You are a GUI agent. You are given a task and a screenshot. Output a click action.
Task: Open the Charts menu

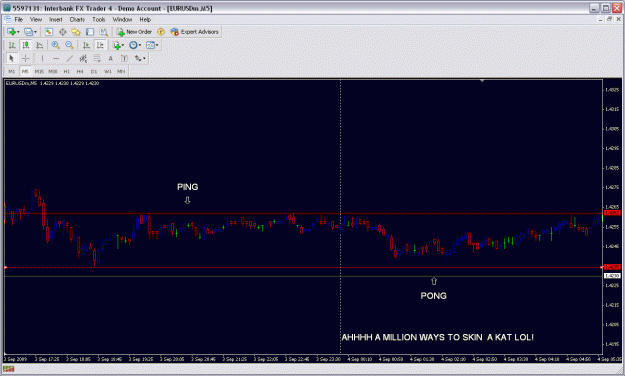(77, 19)
